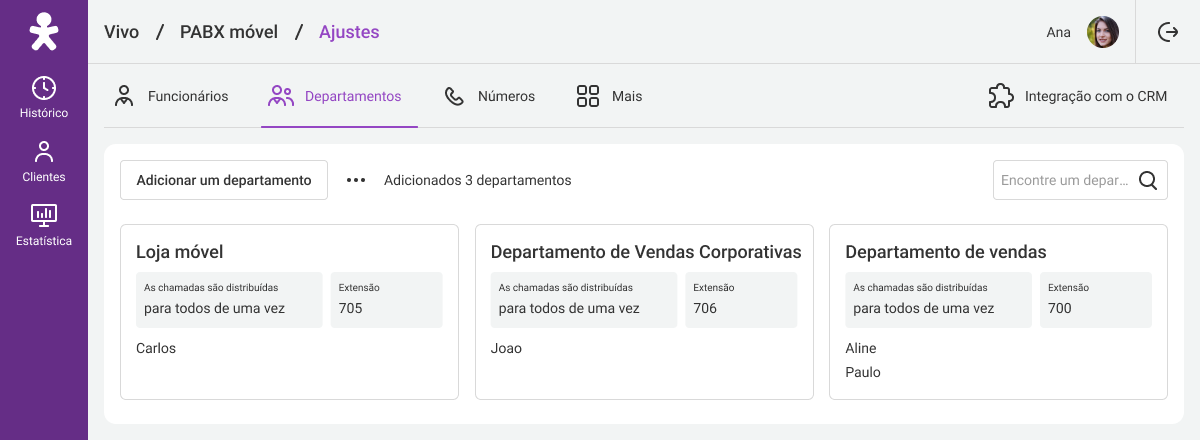
Task: Open the Departamento de vendas card
Action: coord(998,312)
